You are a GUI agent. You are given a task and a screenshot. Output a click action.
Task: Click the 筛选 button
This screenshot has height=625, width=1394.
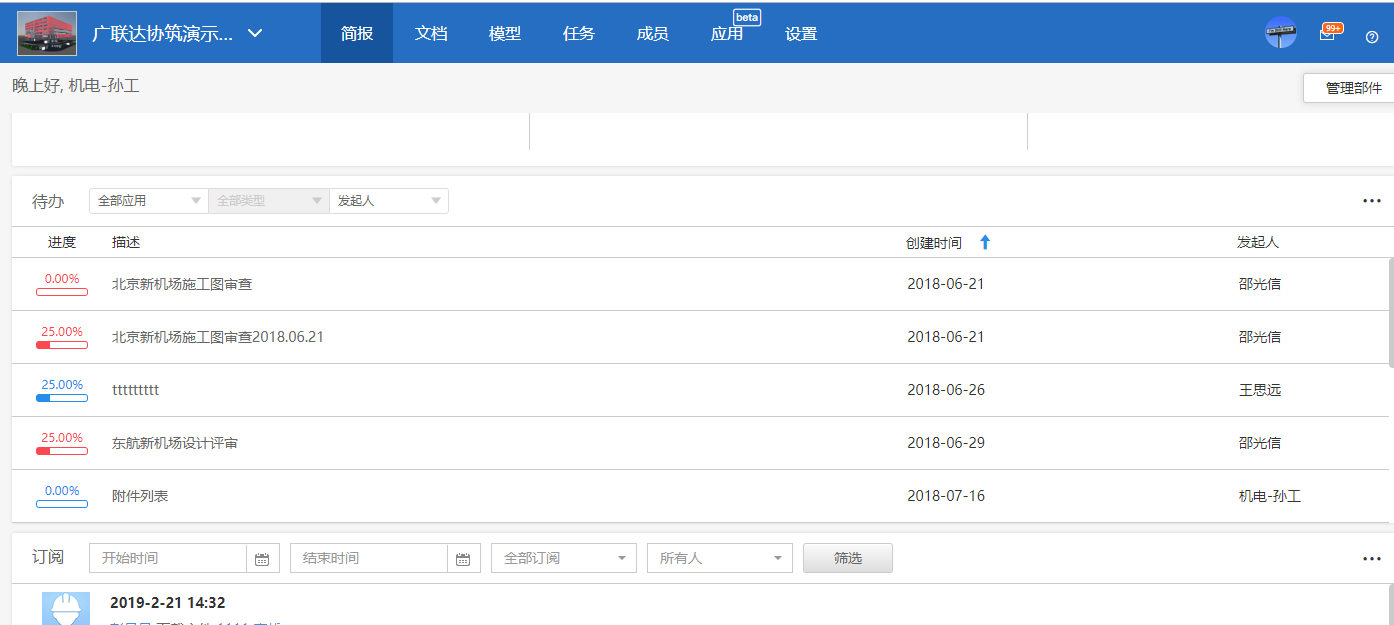[x=847, y=558]
